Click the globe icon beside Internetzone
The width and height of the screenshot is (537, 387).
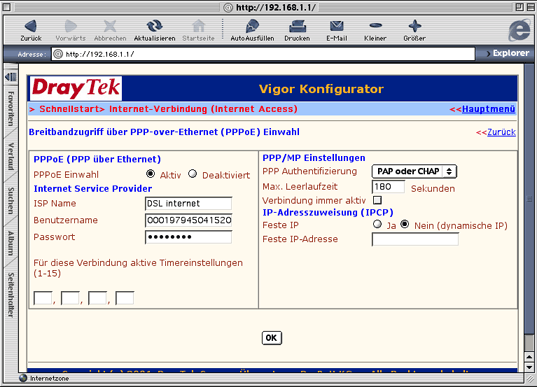[23, 378]
